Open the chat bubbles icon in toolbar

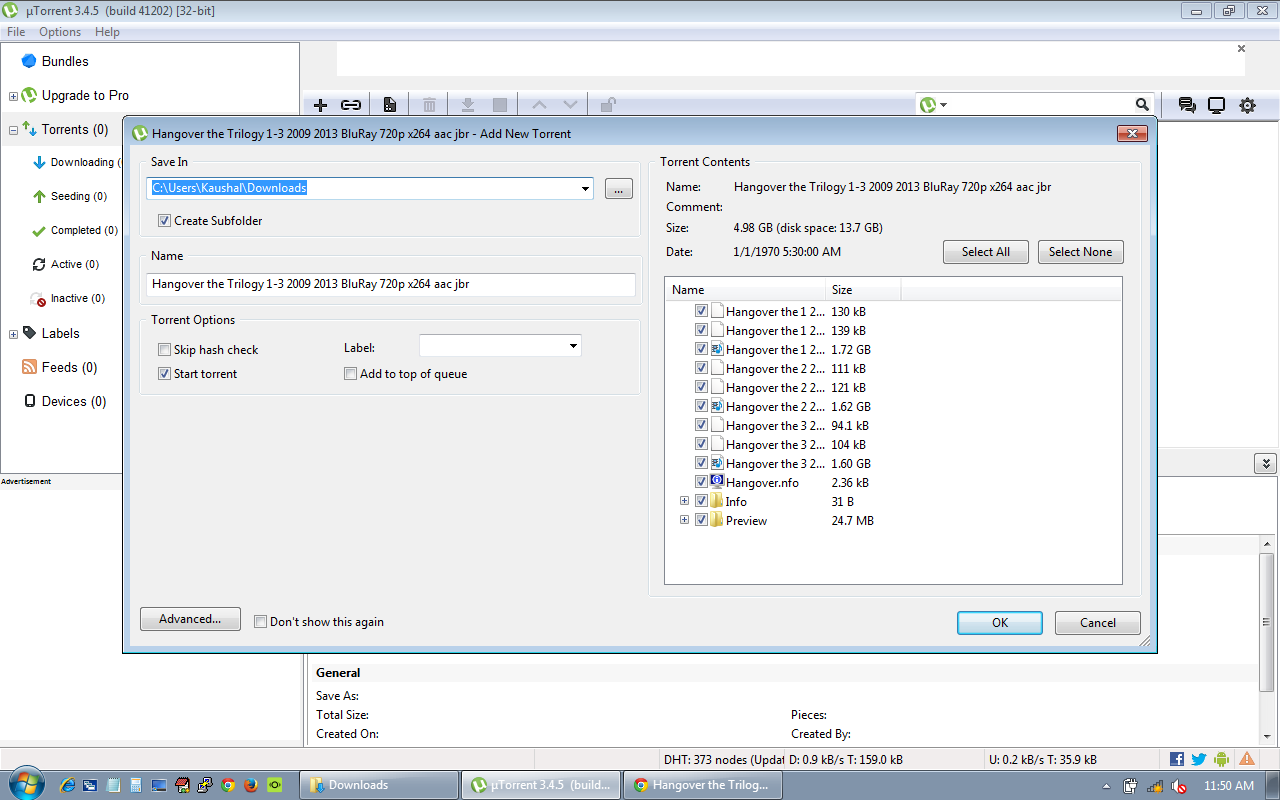[x=1187, y=105]
